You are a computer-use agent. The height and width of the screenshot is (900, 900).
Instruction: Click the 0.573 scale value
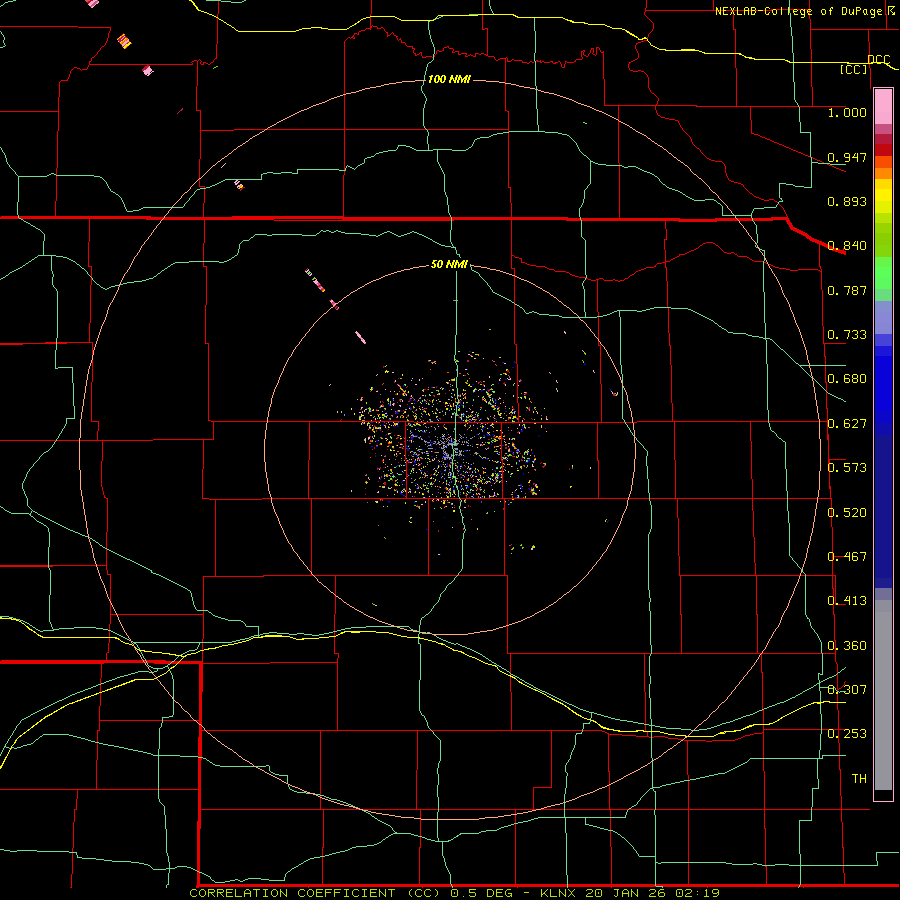point(847,468)
